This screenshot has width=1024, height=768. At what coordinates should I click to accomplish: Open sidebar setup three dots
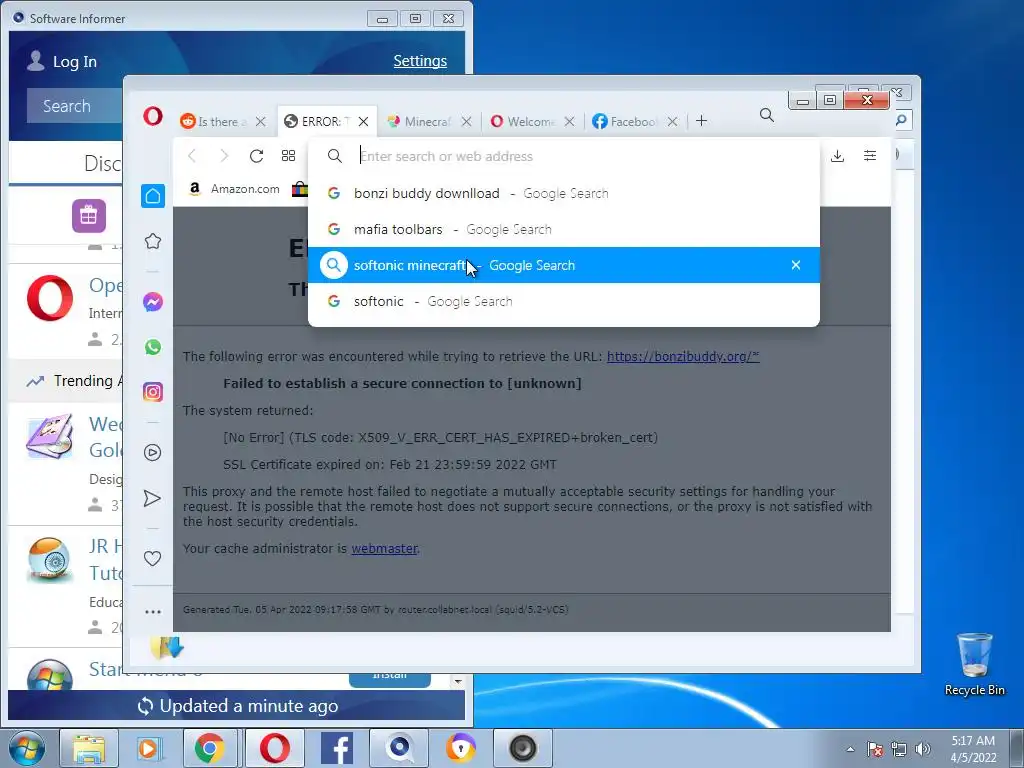point(153,612)
